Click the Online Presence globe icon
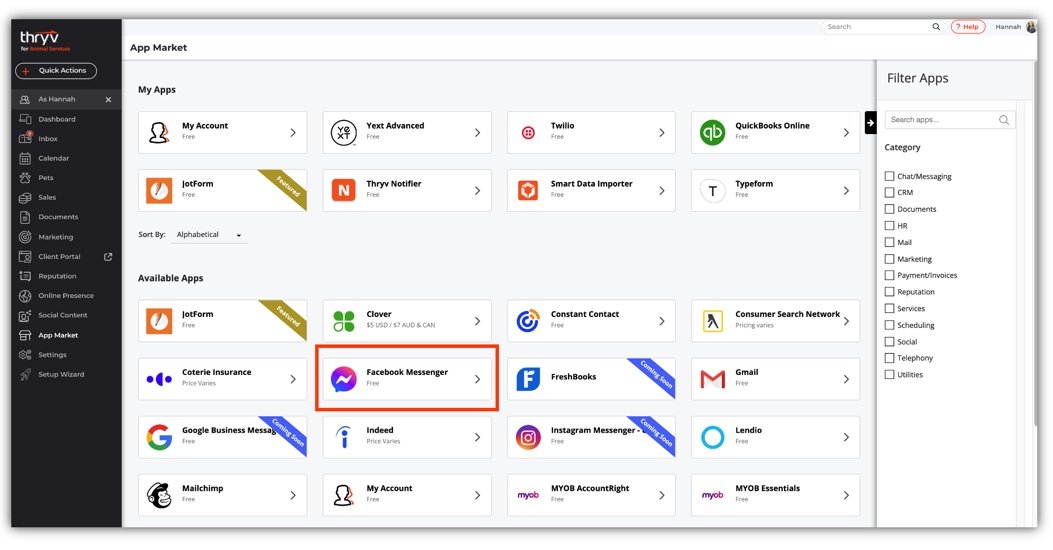 click(25, 295)
